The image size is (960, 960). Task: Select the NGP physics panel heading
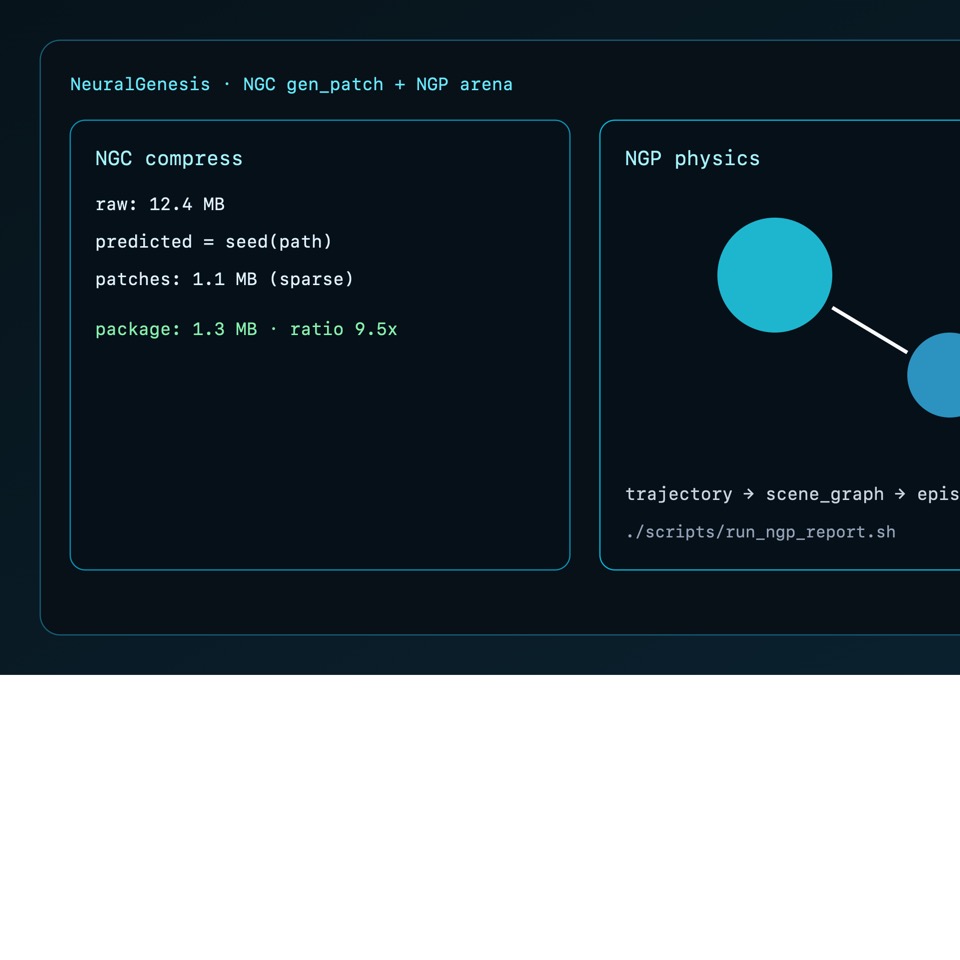pyautogui.click(x=692, y=159)
